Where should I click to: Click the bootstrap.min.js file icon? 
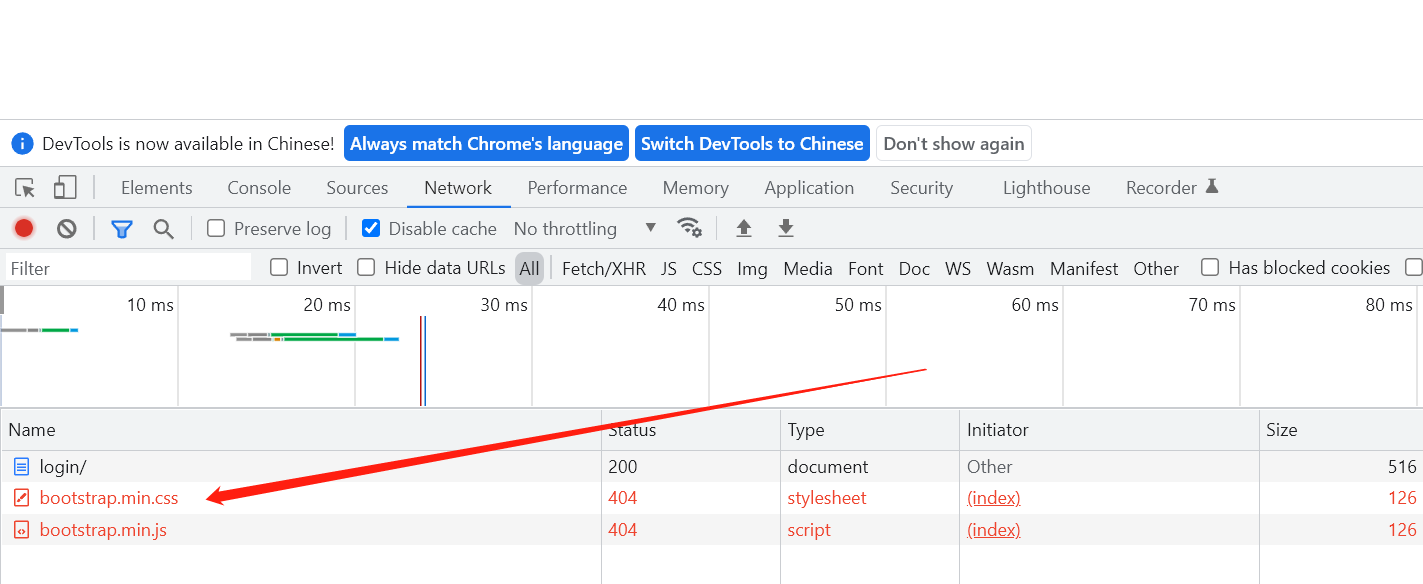(x=22, y=530)
